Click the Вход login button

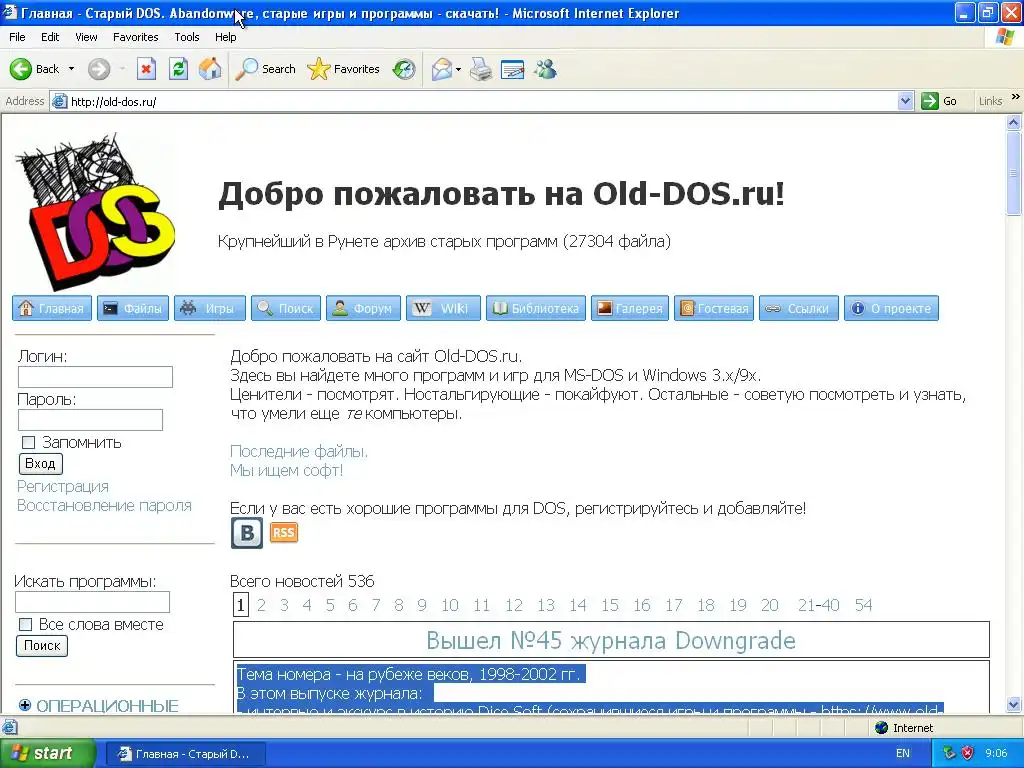40,464
